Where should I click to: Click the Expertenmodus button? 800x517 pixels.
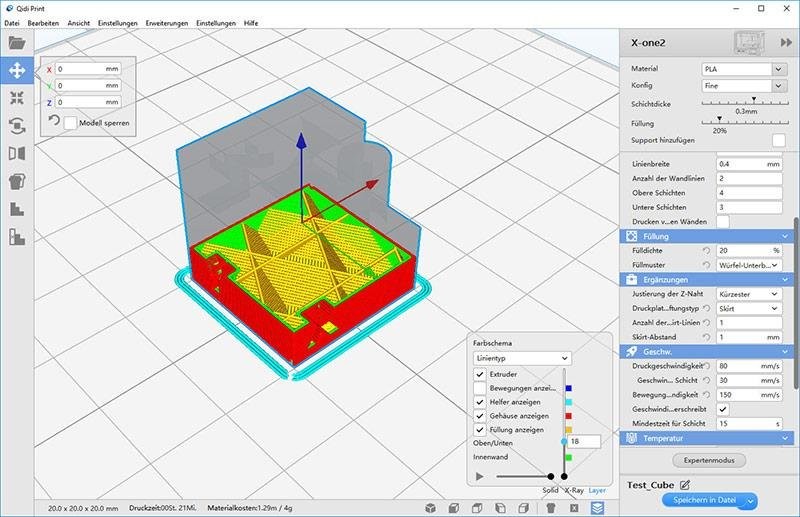coord(708,460)
